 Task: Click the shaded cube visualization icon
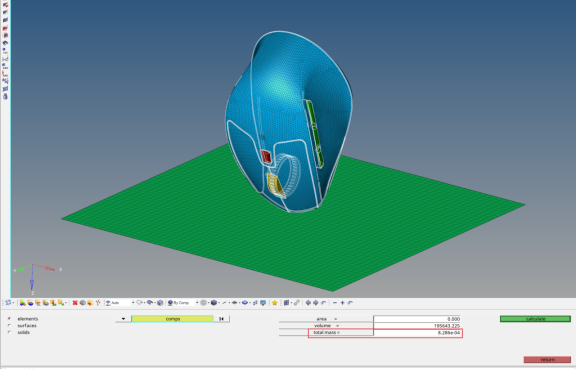214,303
